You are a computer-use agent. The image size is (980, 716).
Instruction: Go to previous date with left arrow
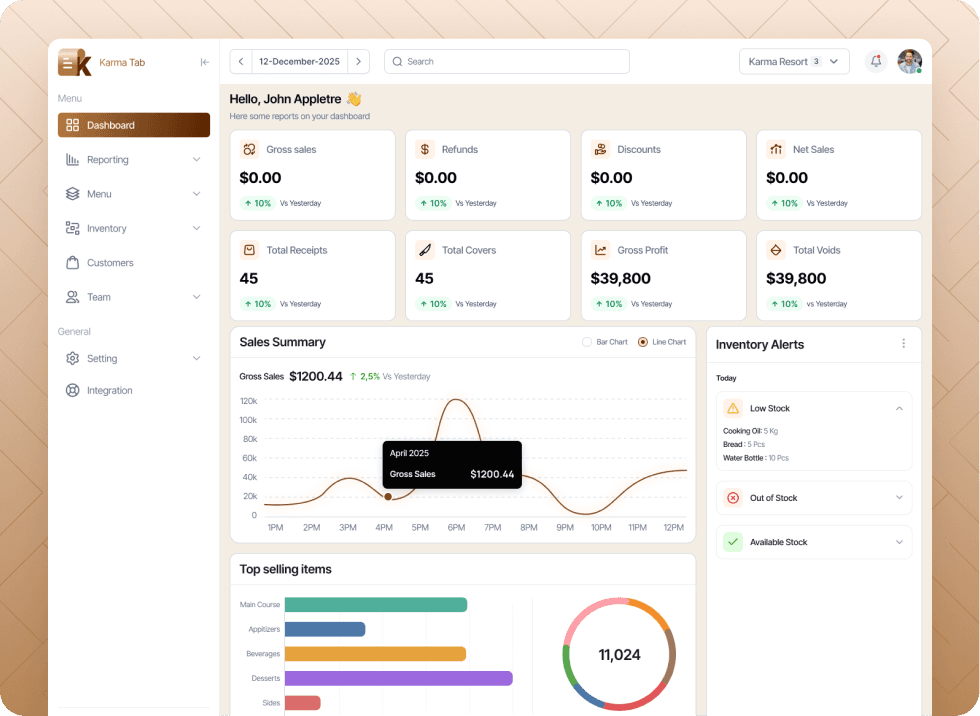(x=241, y=61)
